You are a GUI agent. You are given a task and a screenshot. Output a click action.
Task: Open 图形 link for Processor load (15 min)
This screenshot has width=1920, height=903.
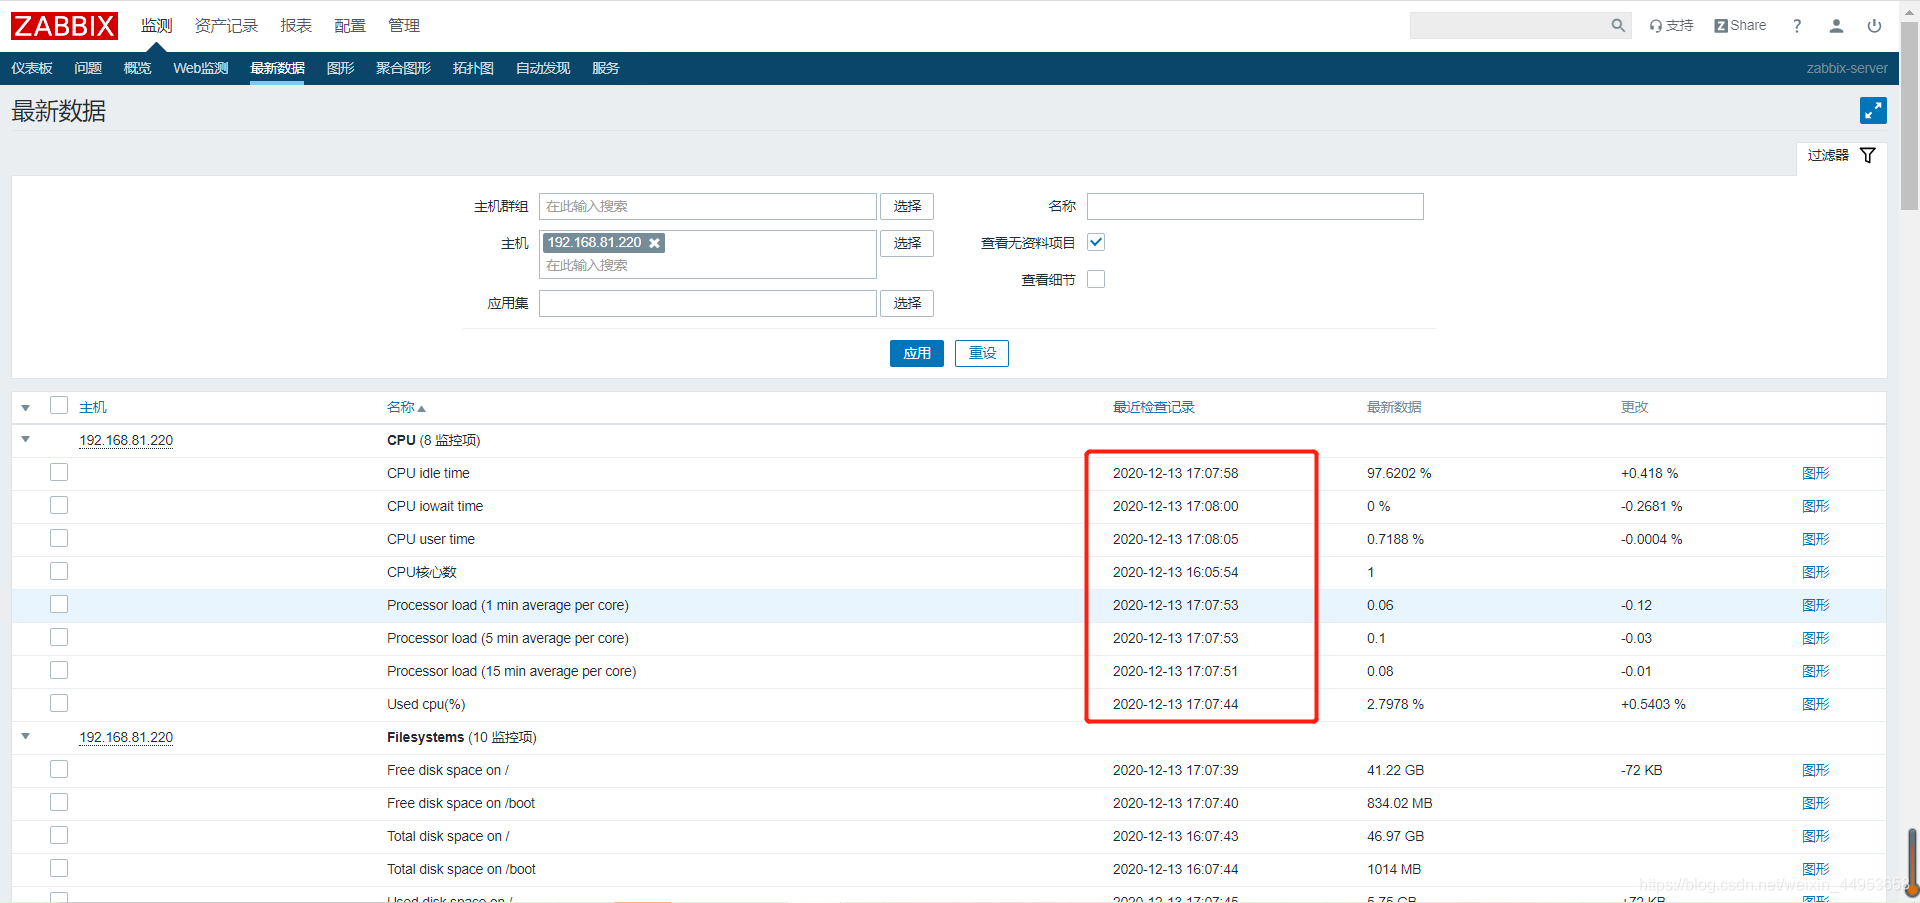tap(1815, 671)
